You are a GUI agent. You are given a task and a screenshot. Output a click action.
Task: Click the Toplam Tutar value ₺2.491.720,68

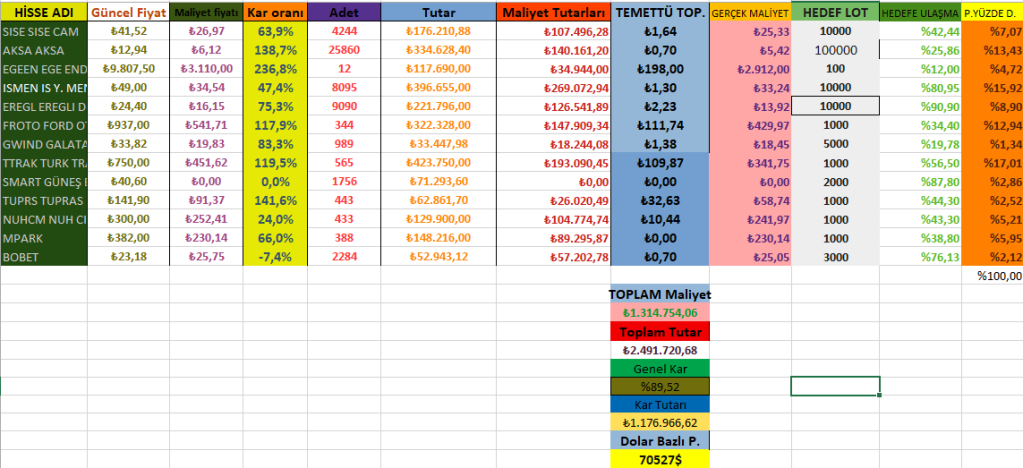click(660, 351)
